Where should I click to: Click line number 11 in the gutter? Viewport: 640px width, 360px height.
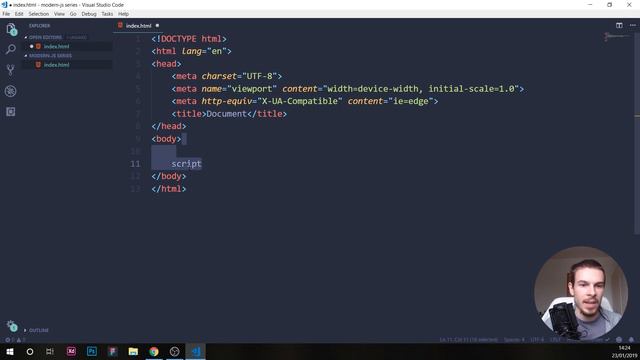(135, 164)
